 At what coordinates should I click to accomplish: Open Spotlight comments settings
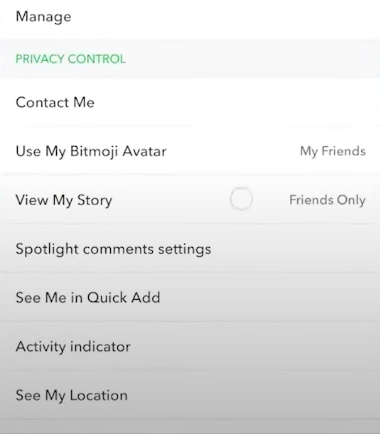pos(190,249)
